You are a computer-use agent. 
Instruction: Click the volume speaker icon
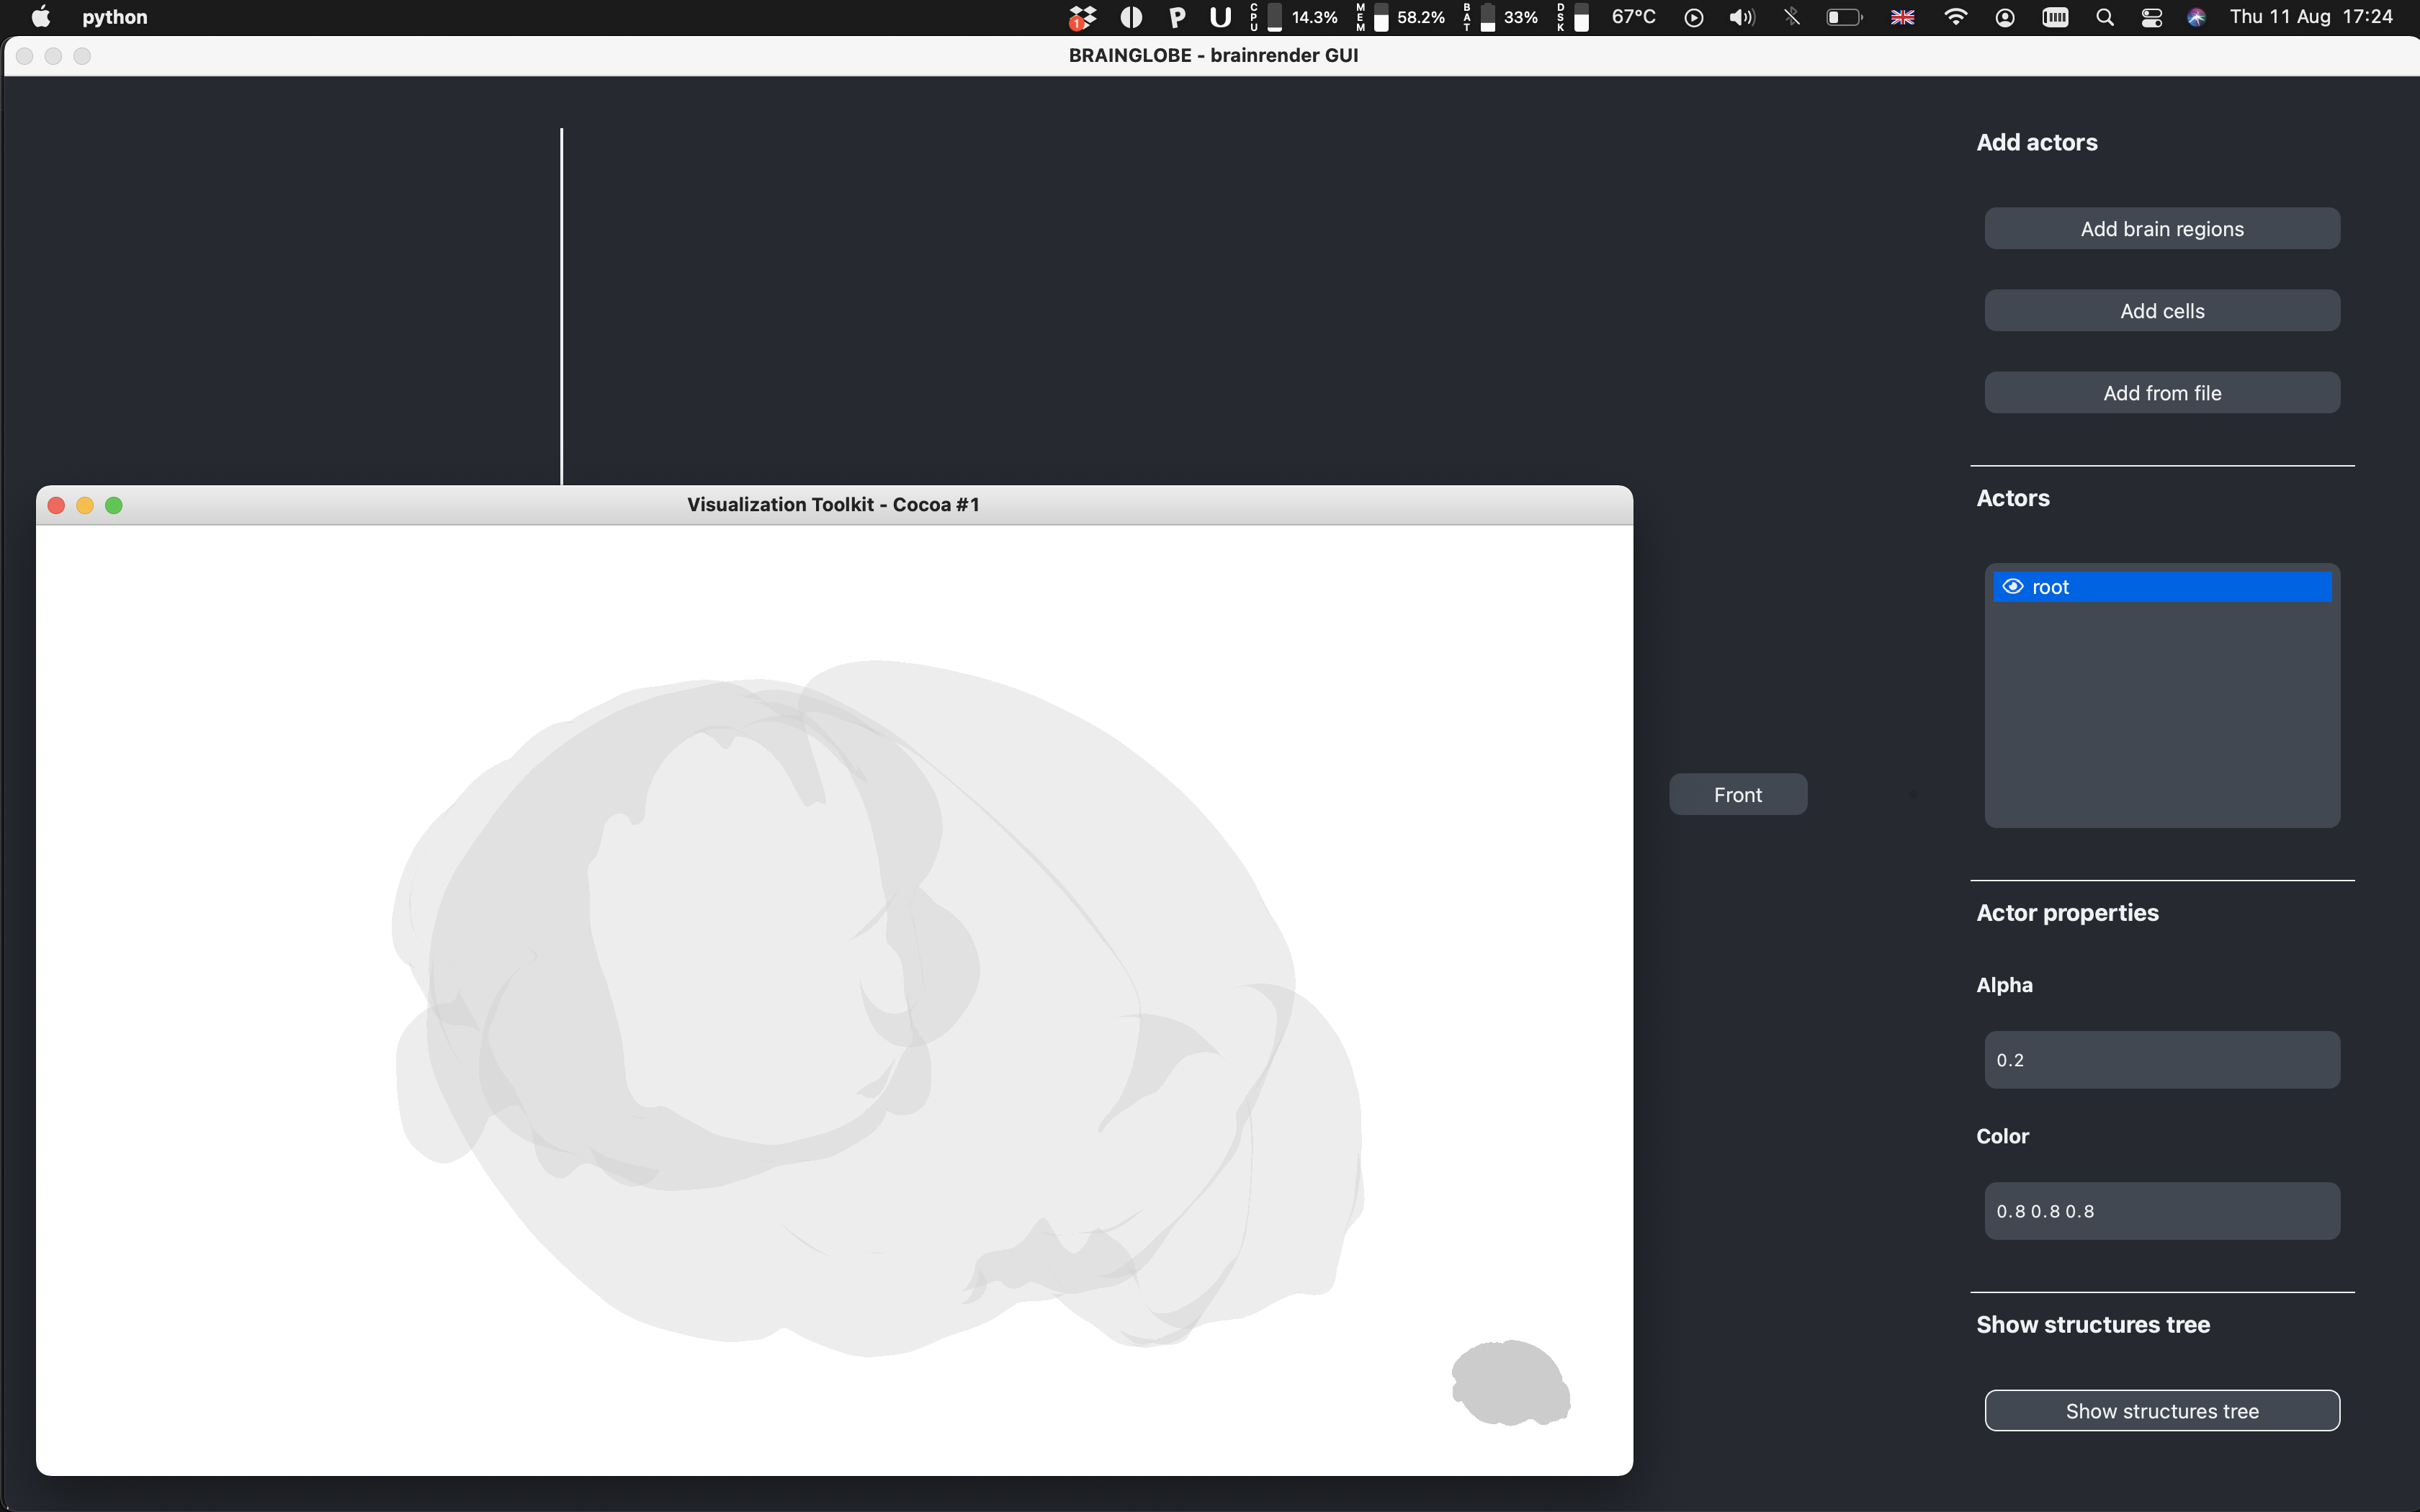[x=1742, y=17]
